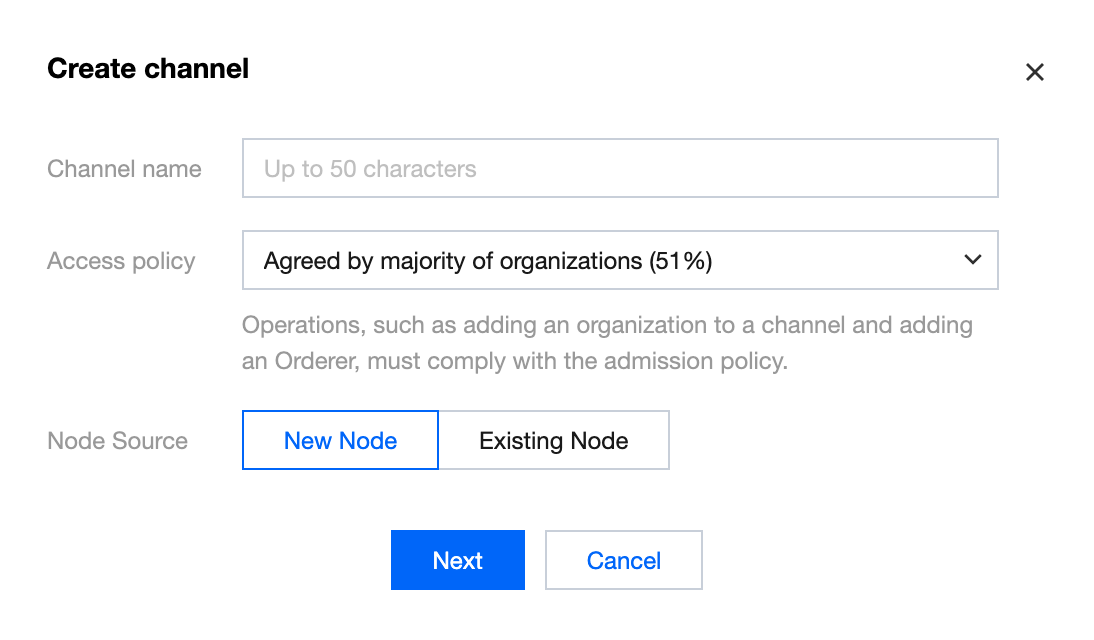Click the X icon at dialog corner
The width and height of the screenshot is (1094, 640).
tap(1034, 72)
